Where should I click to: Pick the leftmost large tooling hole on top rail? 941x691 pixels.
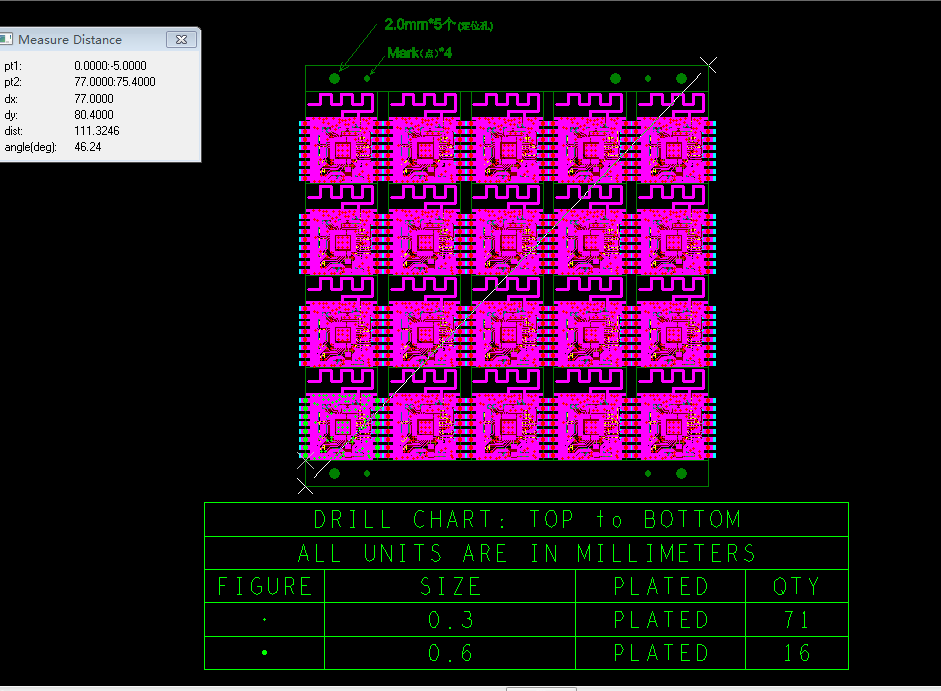click(x=335, y=78)
